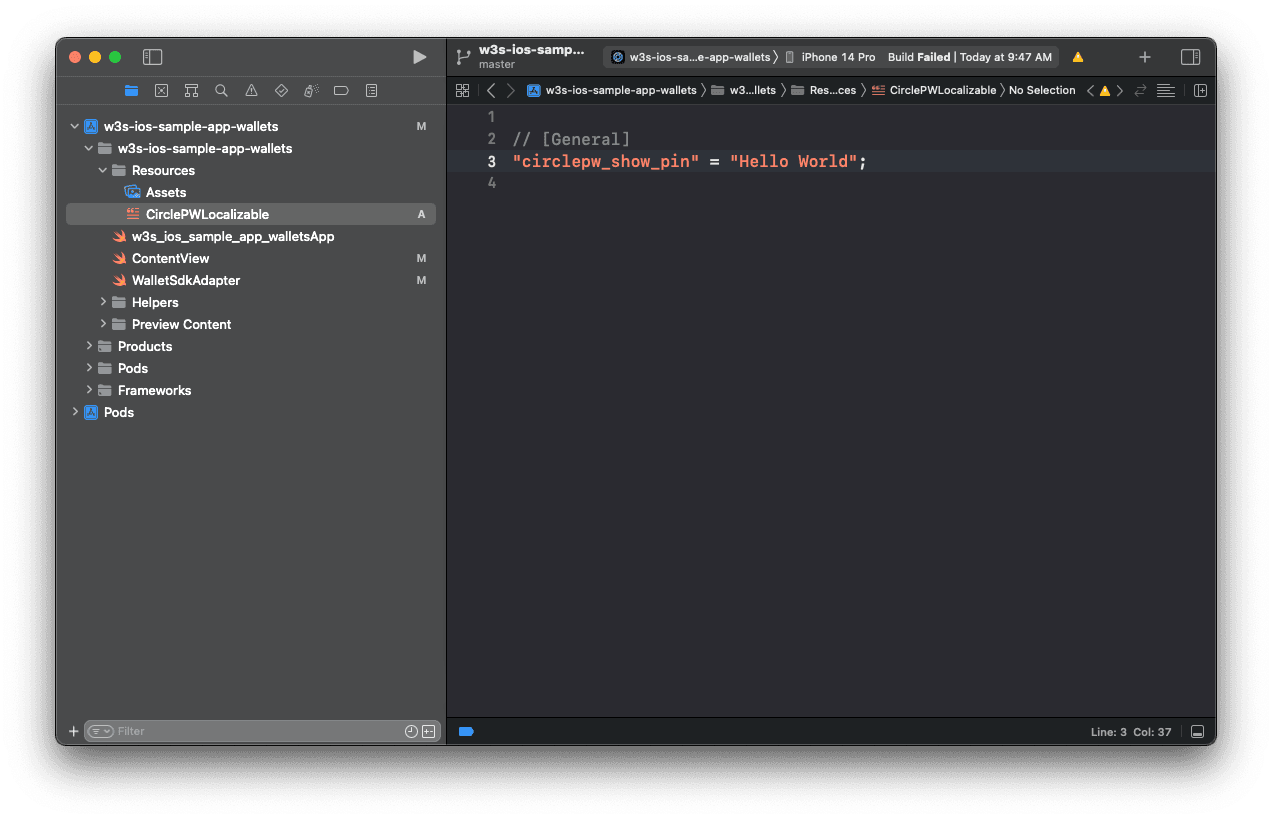Image resolution: width=1272 pixels, height=819 pixels.
Task: Click the Add plus button below navigator
Action: 73,731
